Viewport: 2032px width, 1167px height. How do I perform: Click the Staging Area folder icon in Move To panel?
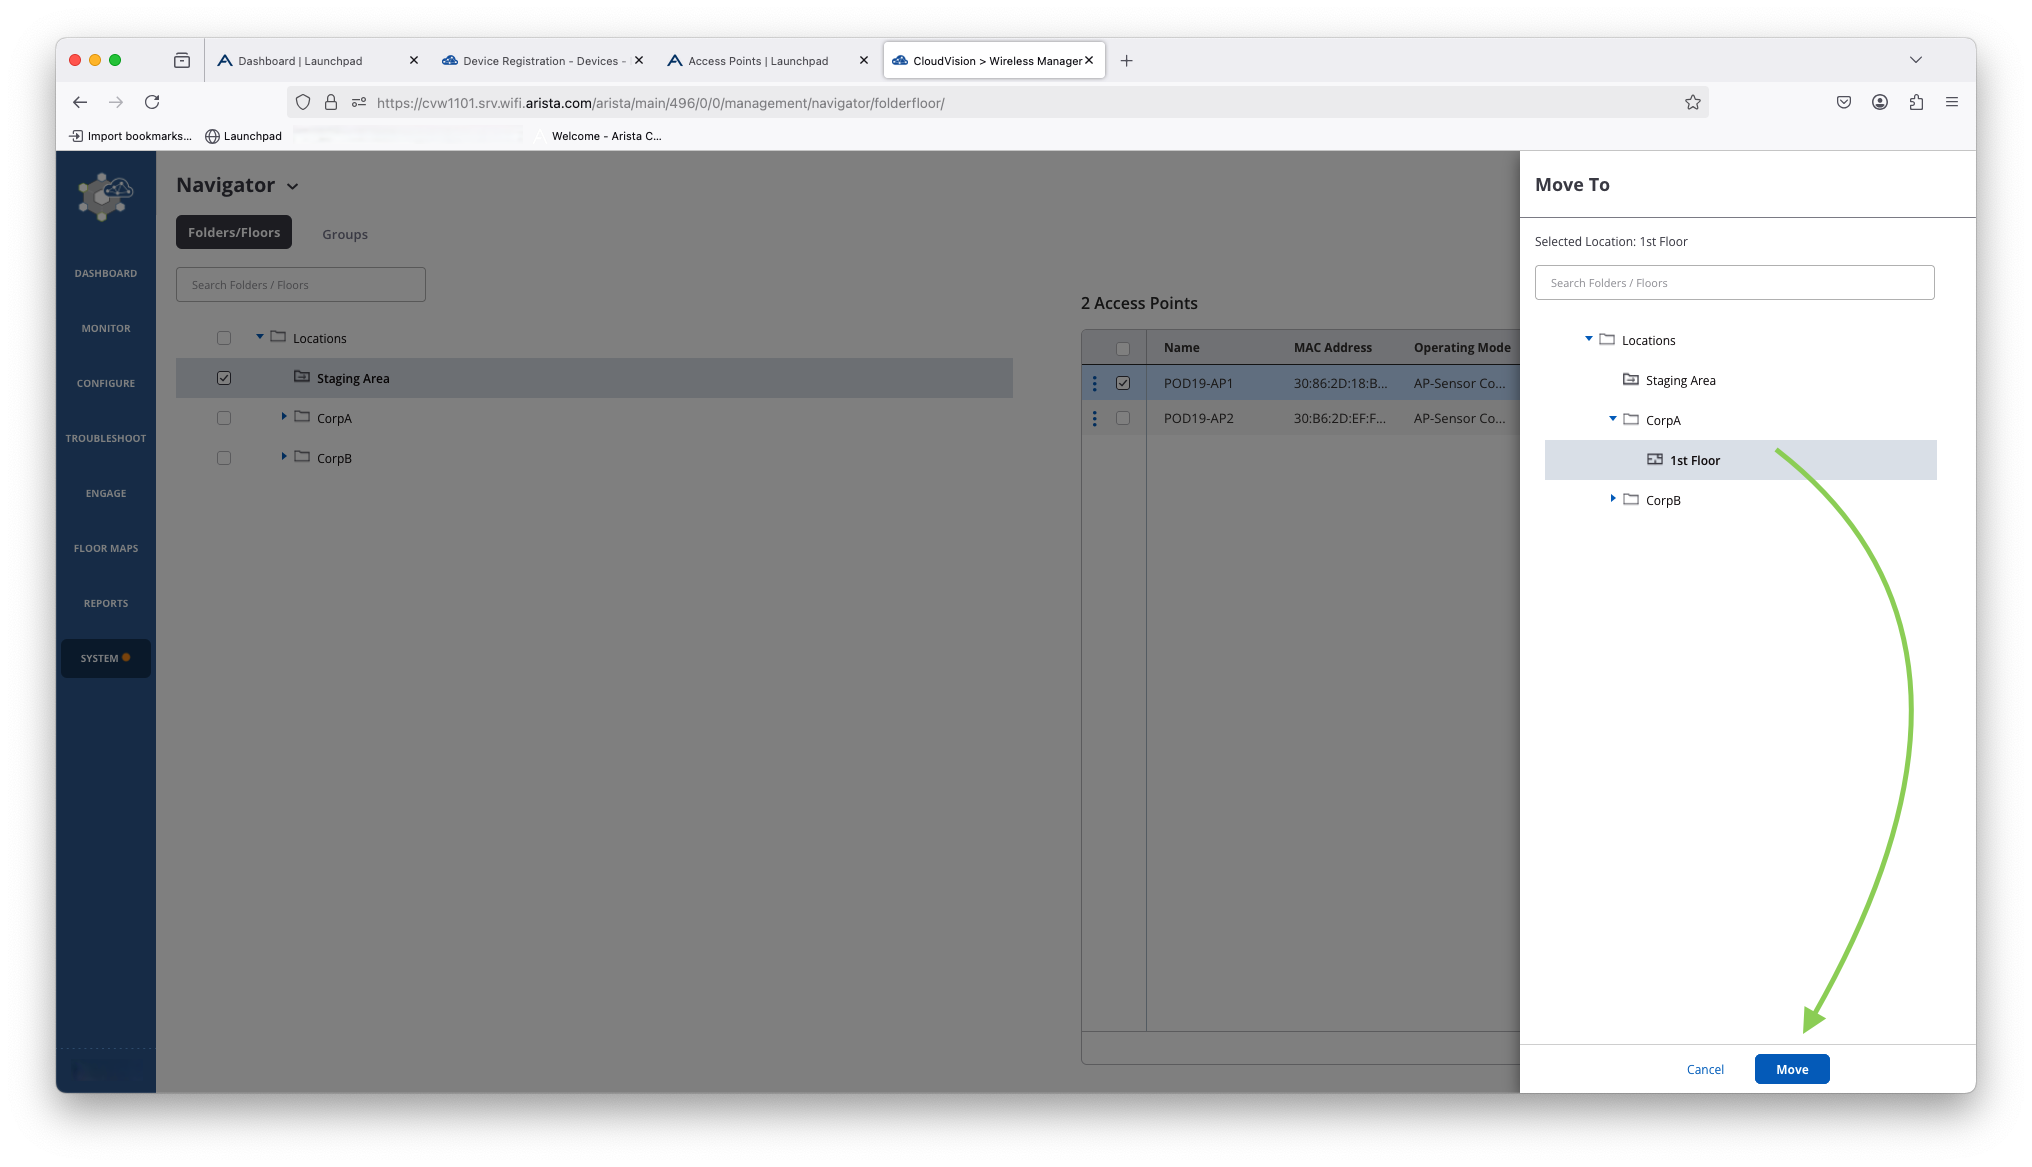(1630, 380)
